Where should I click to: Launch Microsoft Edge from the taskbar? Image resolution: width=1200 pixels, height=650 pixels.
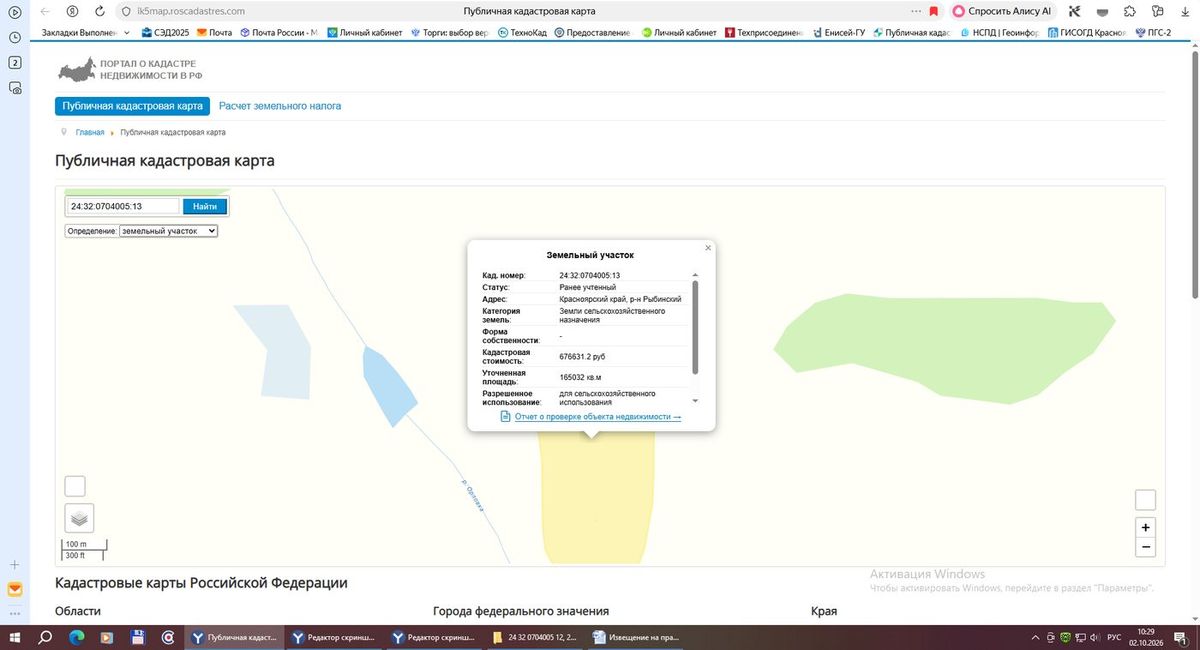point(76,637)
